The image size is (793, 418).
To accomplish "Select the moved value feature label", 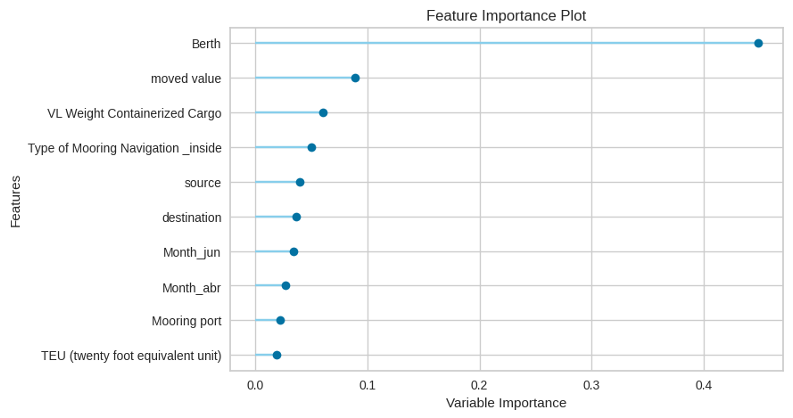I will [x=186, y=78].
